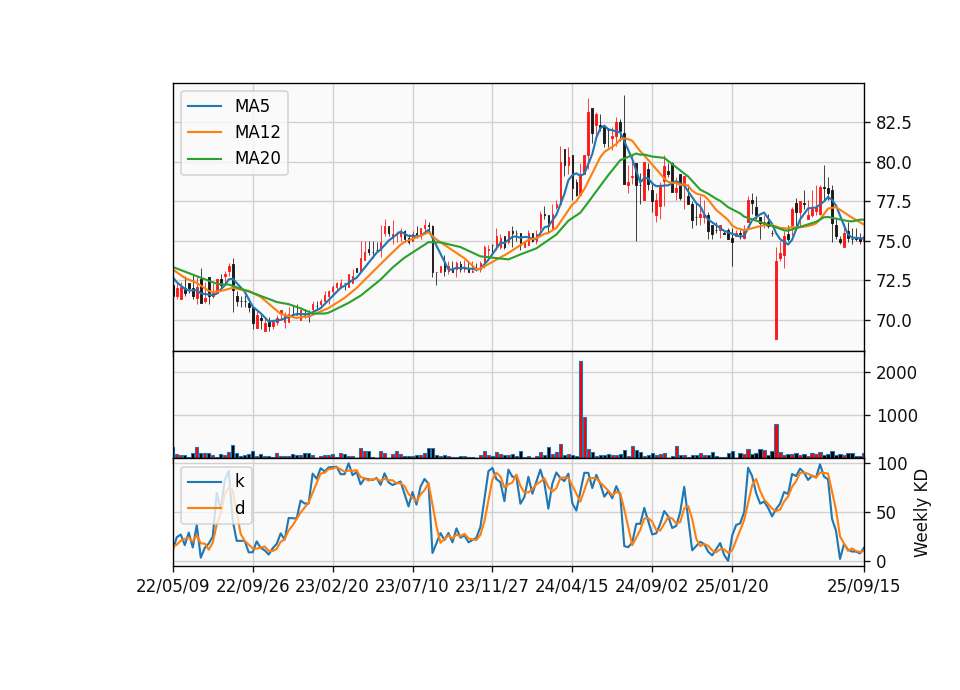Click the 22/05/09 date tick label
Viewport: 960px width, 690px height.
(x=173, y=587)
